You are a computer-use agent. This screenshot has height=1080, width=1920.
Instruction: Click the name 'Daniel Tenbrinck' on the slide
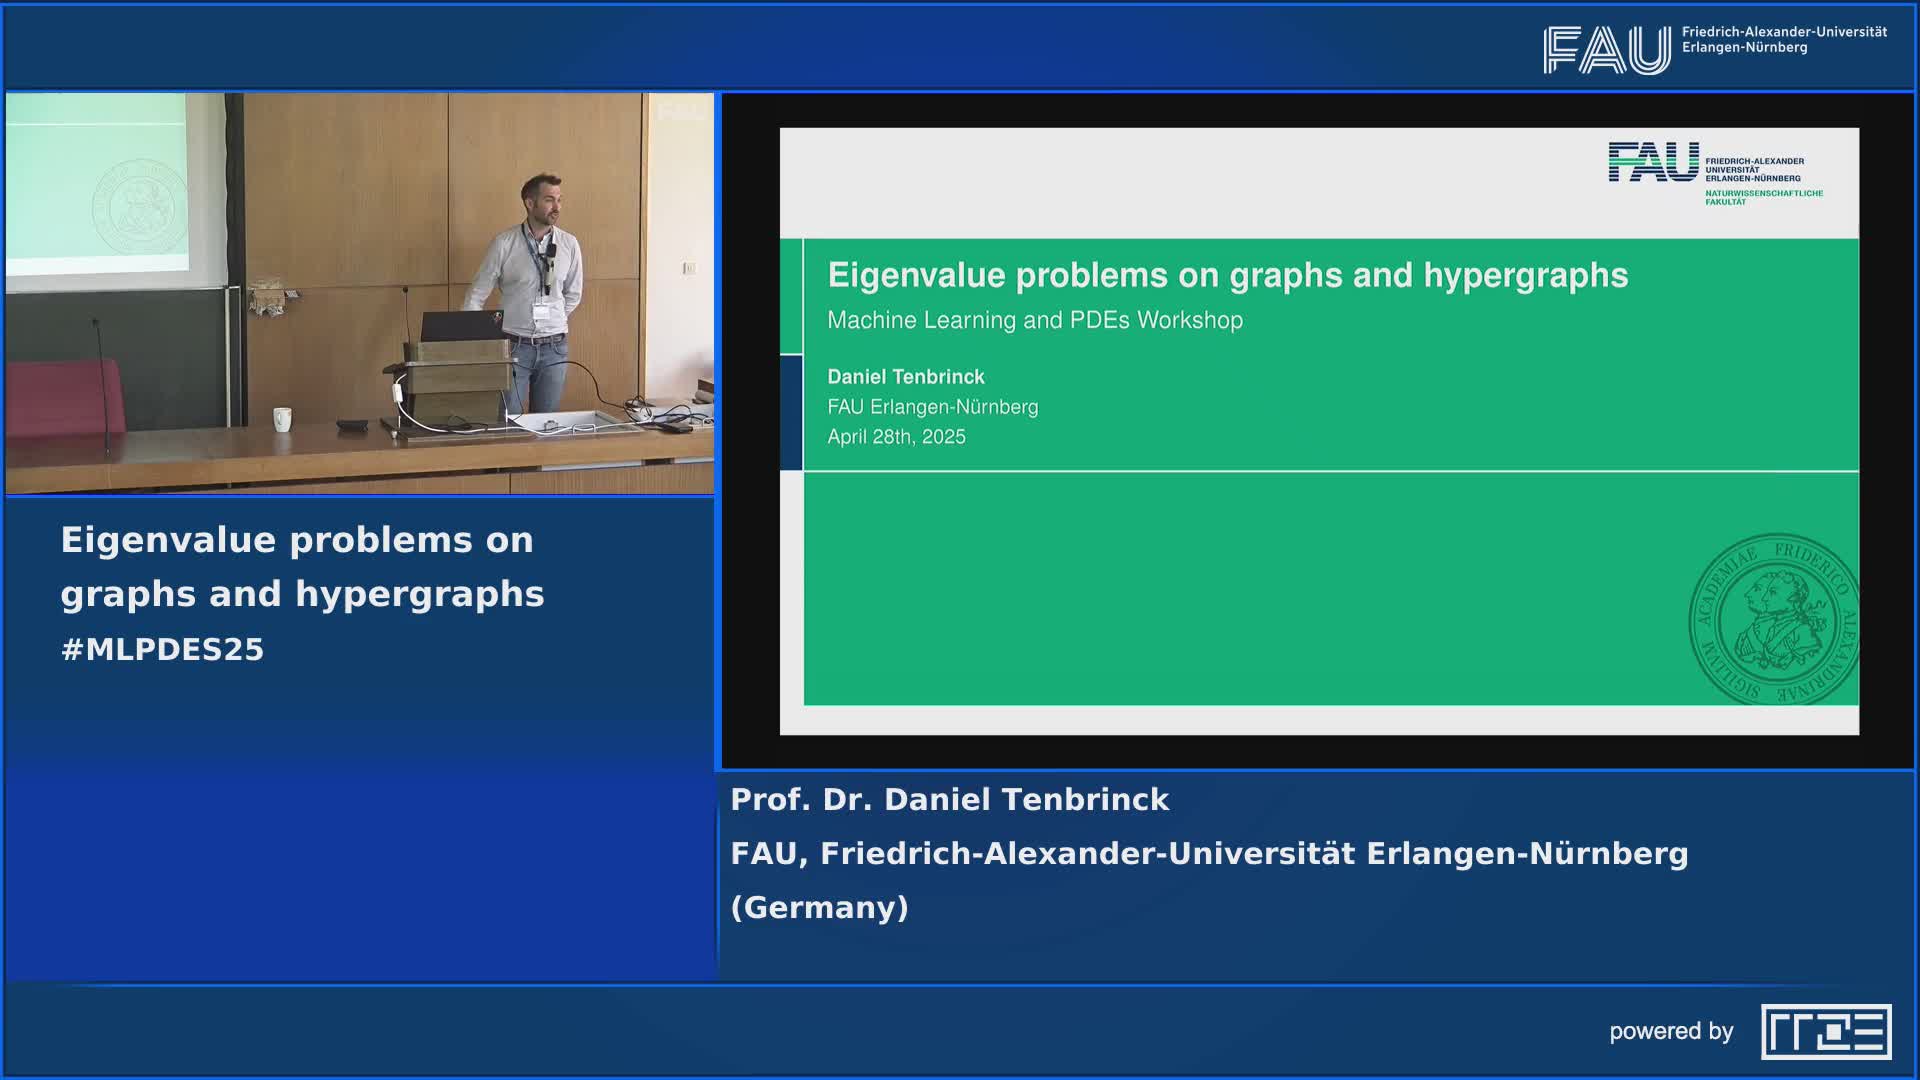tap(906, 377)
